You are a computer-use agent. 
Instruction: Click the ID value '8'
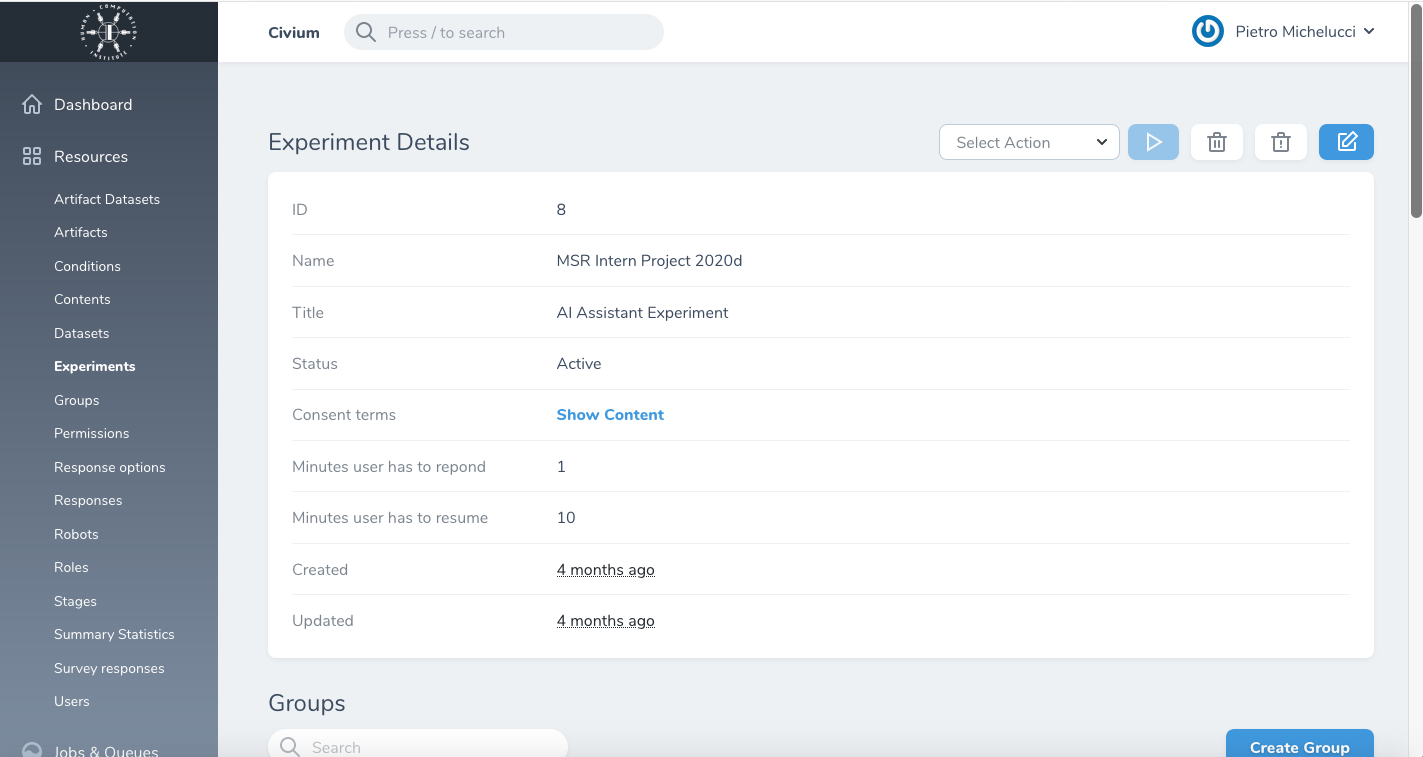click(561, 210)
